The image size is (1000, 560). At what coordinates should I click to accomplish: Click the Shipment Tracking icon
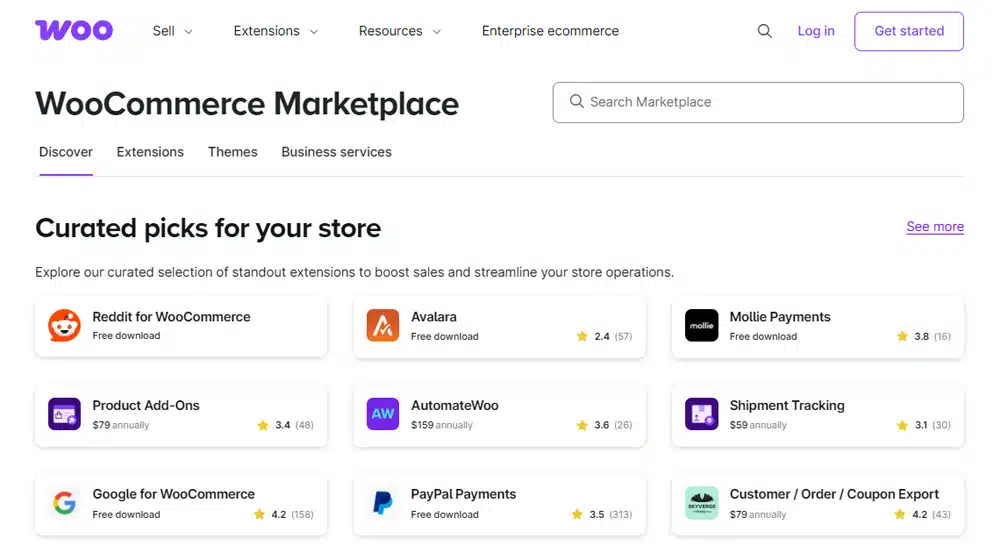[x=702, y=414]
